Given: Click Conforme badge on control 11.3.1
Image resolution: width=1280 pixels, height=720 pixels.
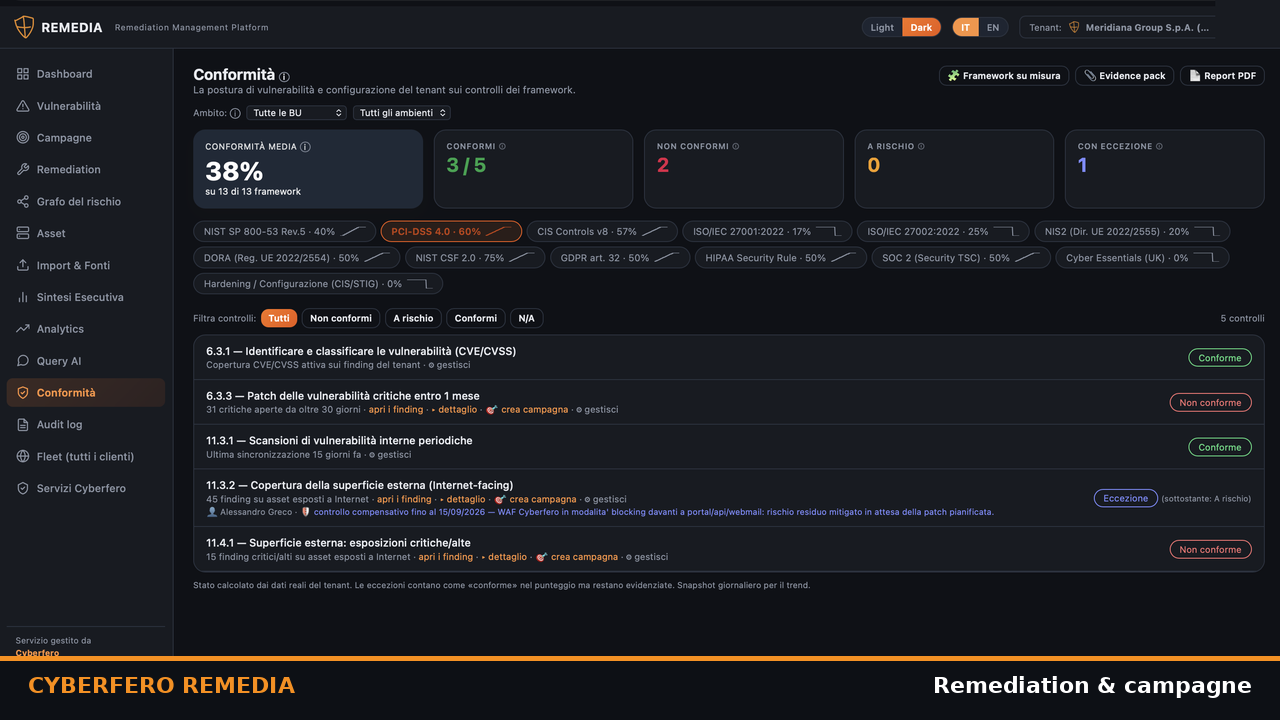Looking at the screenshot, I should coord(1219,447).
